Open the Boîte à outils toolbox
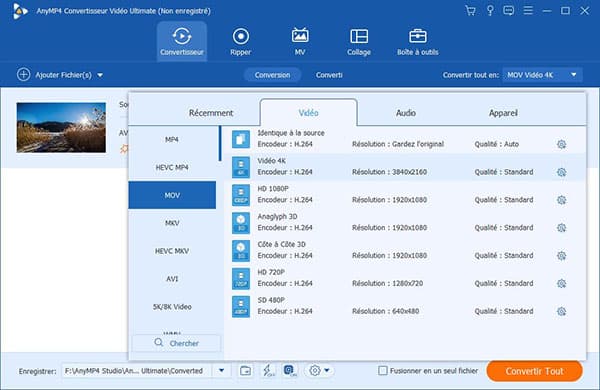 (417, 41)
